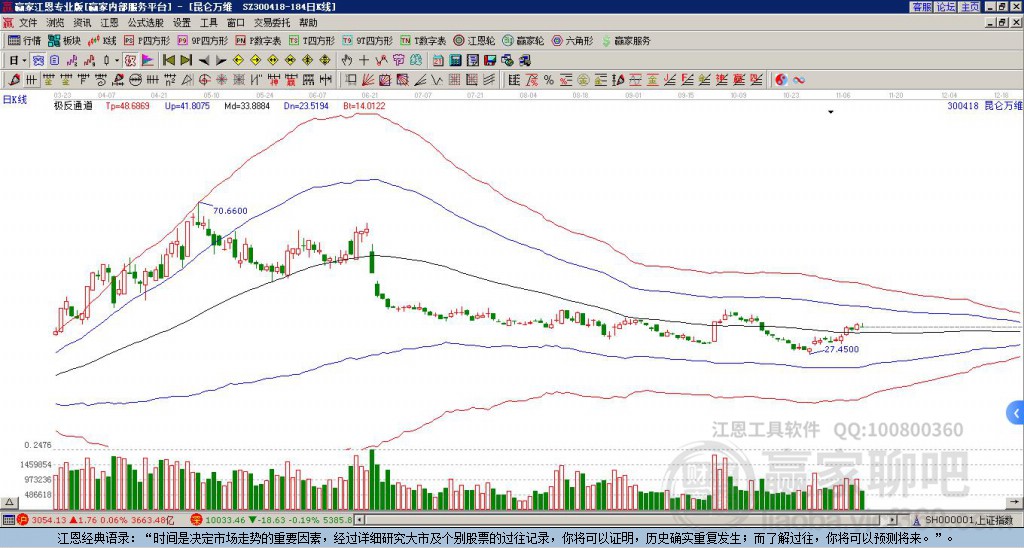Click the 300418 昆仑万维 stock label

[x=984, y=105]
